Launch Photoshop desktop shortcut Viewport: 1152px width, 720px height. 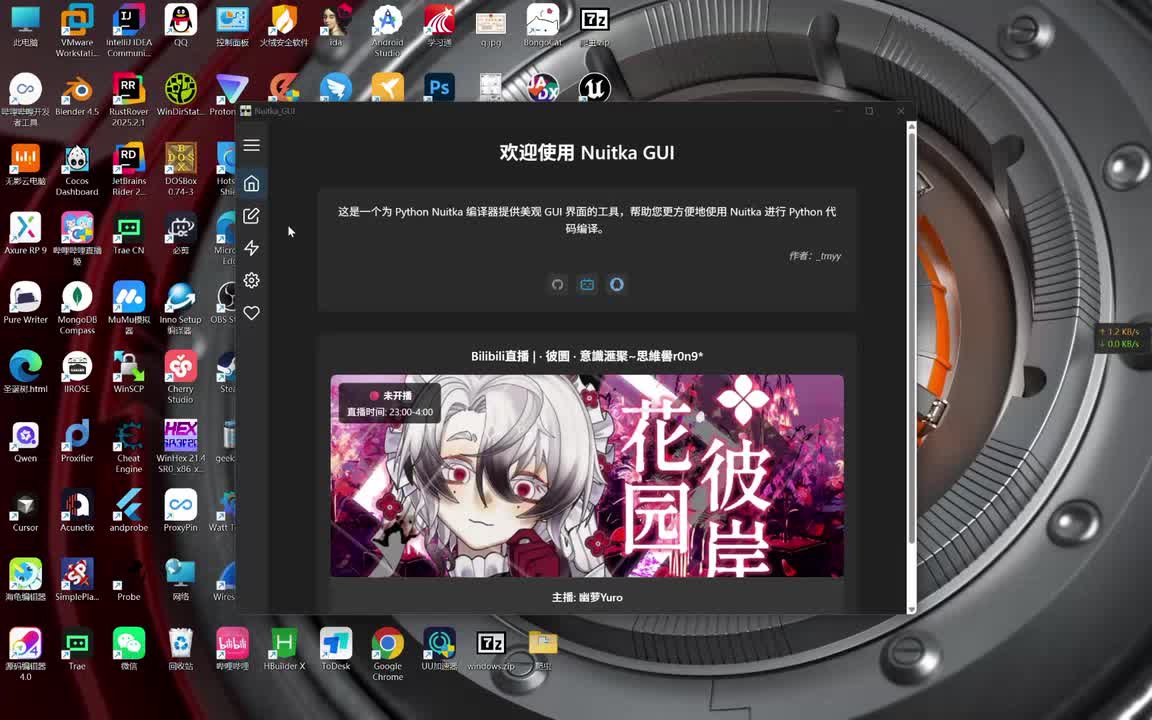click(439, 88)
